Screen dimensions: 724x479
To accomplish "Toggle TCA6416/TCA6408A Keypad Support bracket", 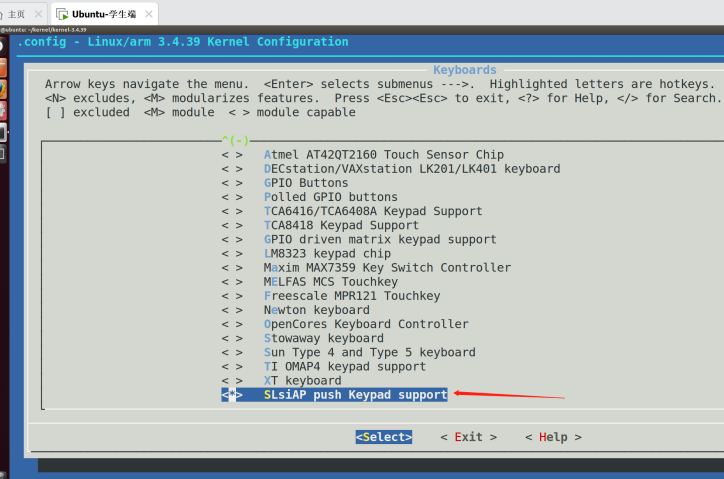I will (x=232, y=211).
